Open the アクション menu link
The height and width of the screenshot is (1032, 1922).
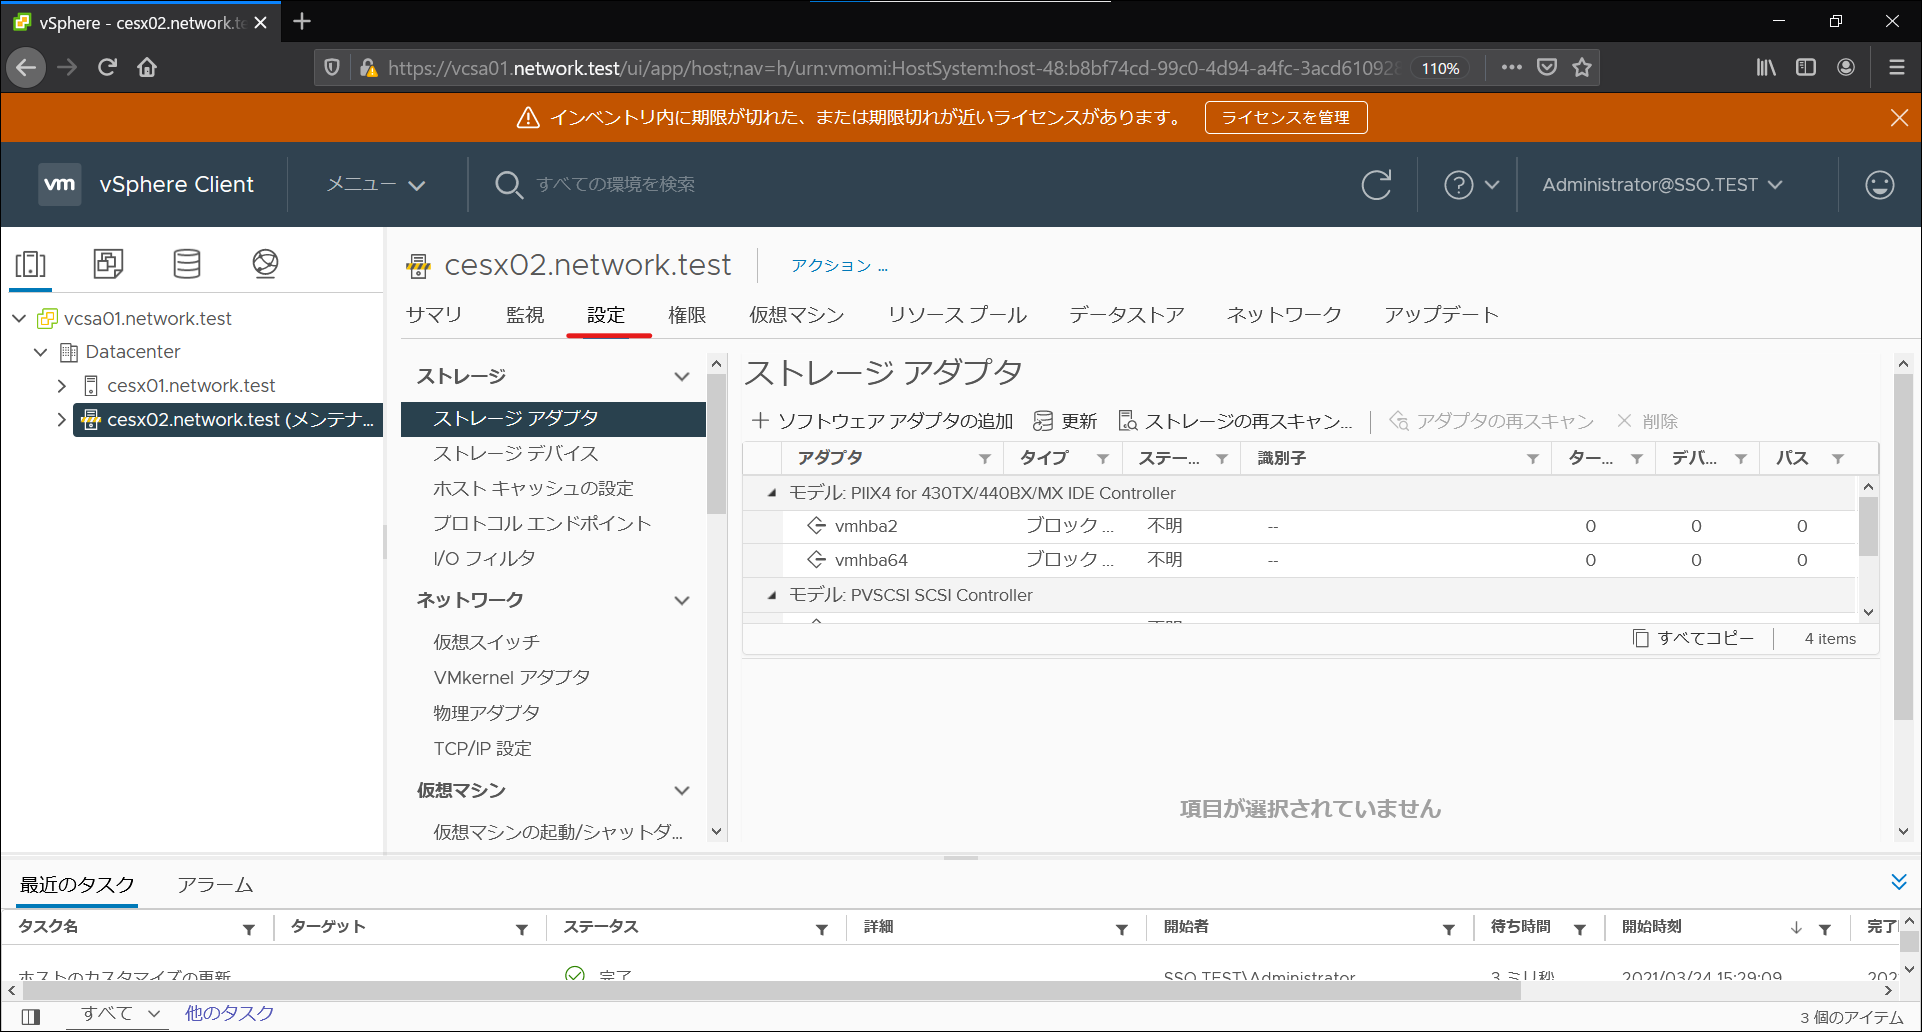[x=839, y=266]
